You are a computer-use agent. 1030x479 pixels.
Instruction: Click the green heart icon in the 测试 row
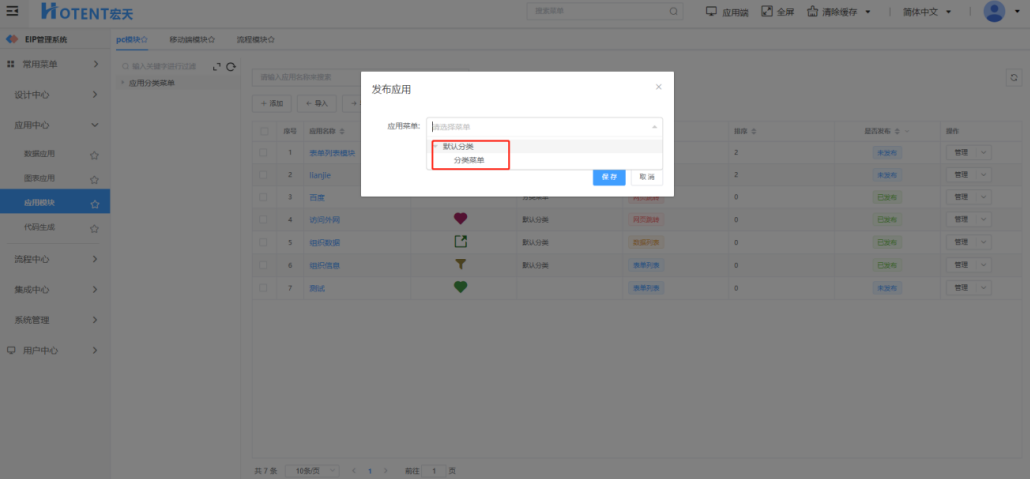coord(460,287)
